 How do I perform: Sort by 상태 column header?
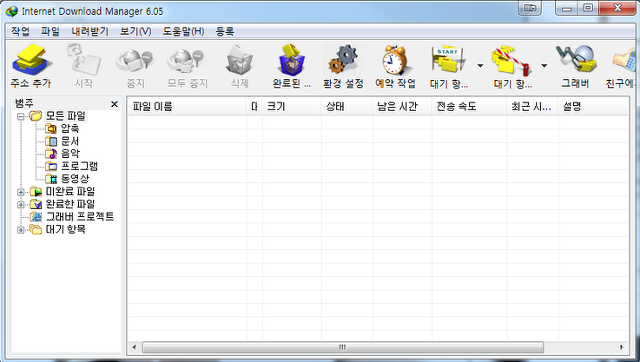tap(347, 107)
